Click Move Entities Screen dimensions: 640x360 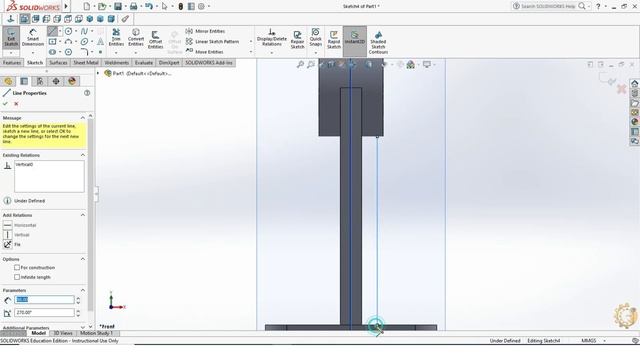tap(204, 52)
